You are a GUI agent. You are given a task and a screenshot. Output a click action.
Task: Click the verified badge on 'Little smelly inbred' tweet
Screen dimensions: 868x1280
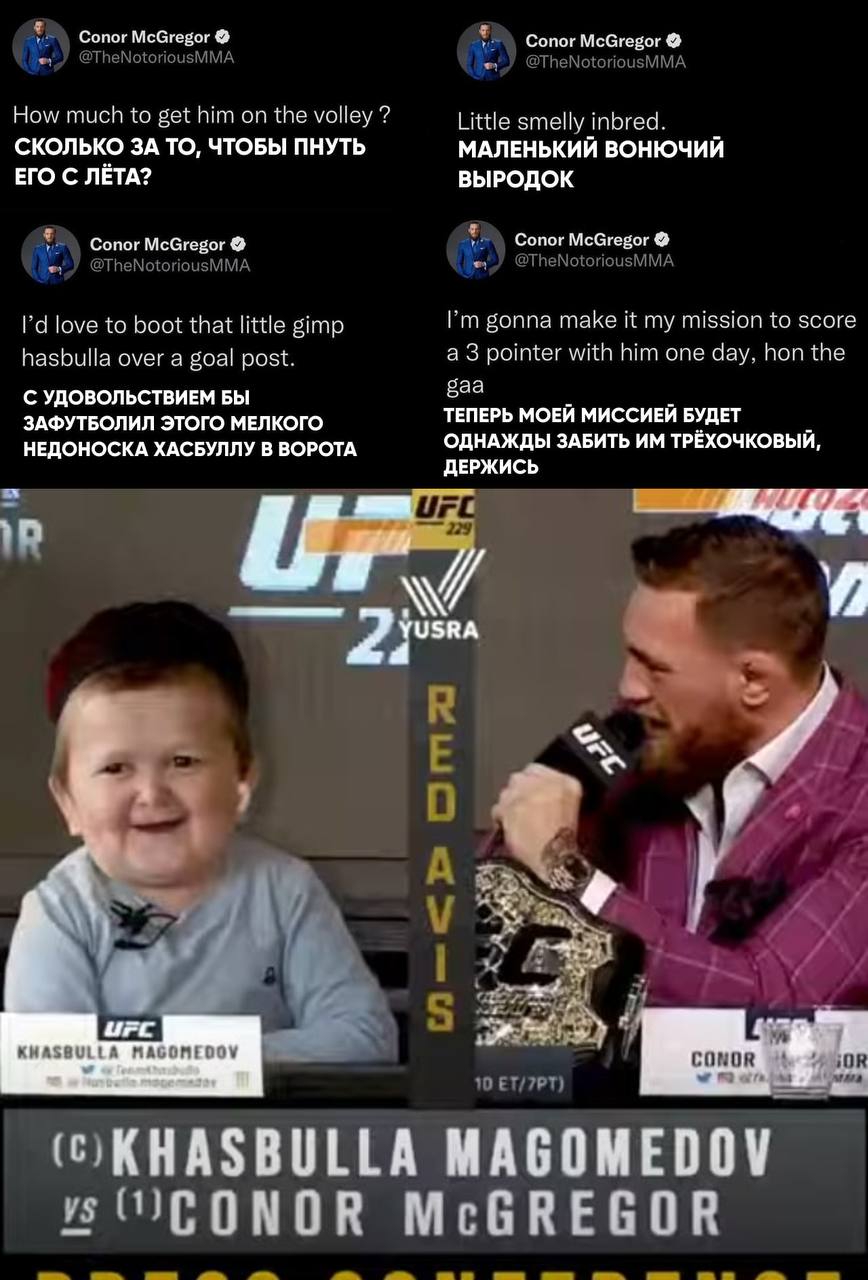coord(674,41)
